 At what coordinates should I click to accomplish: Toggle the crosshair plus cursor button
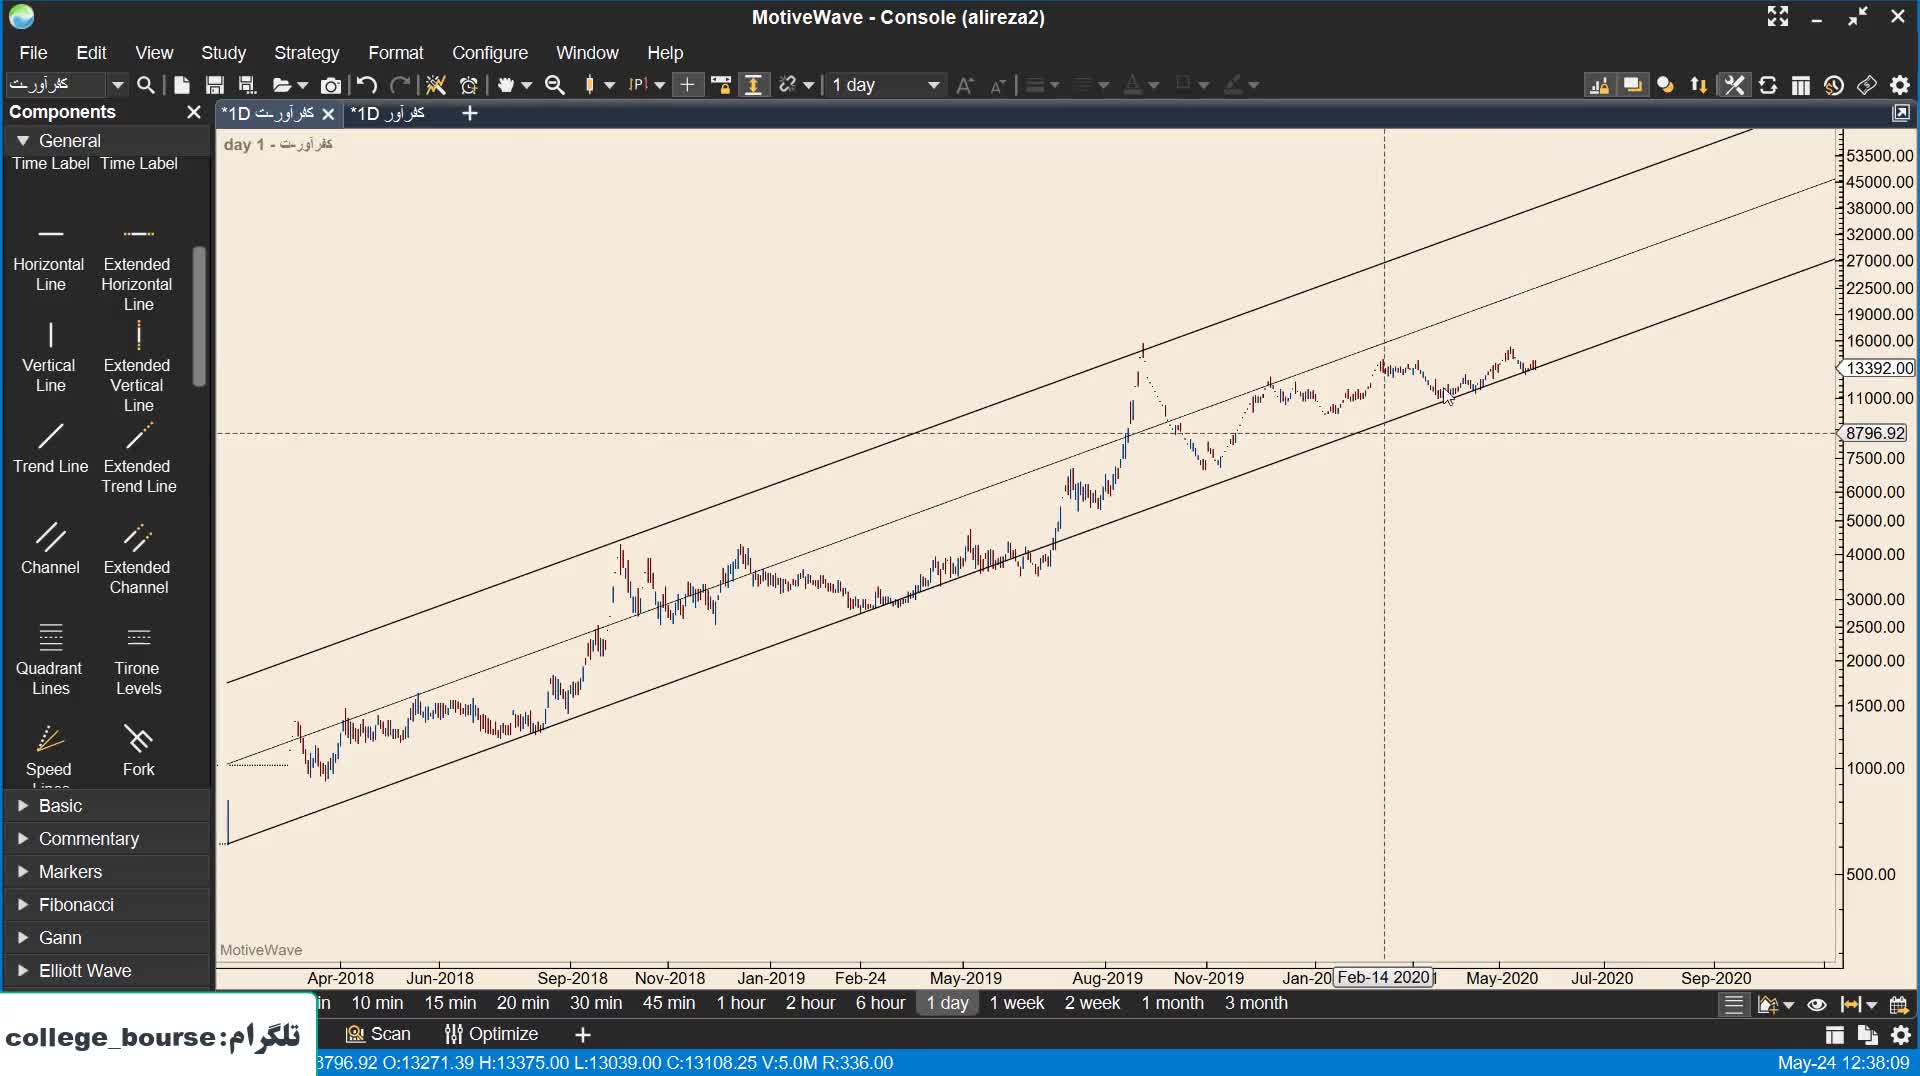click(x=687, y=86)
